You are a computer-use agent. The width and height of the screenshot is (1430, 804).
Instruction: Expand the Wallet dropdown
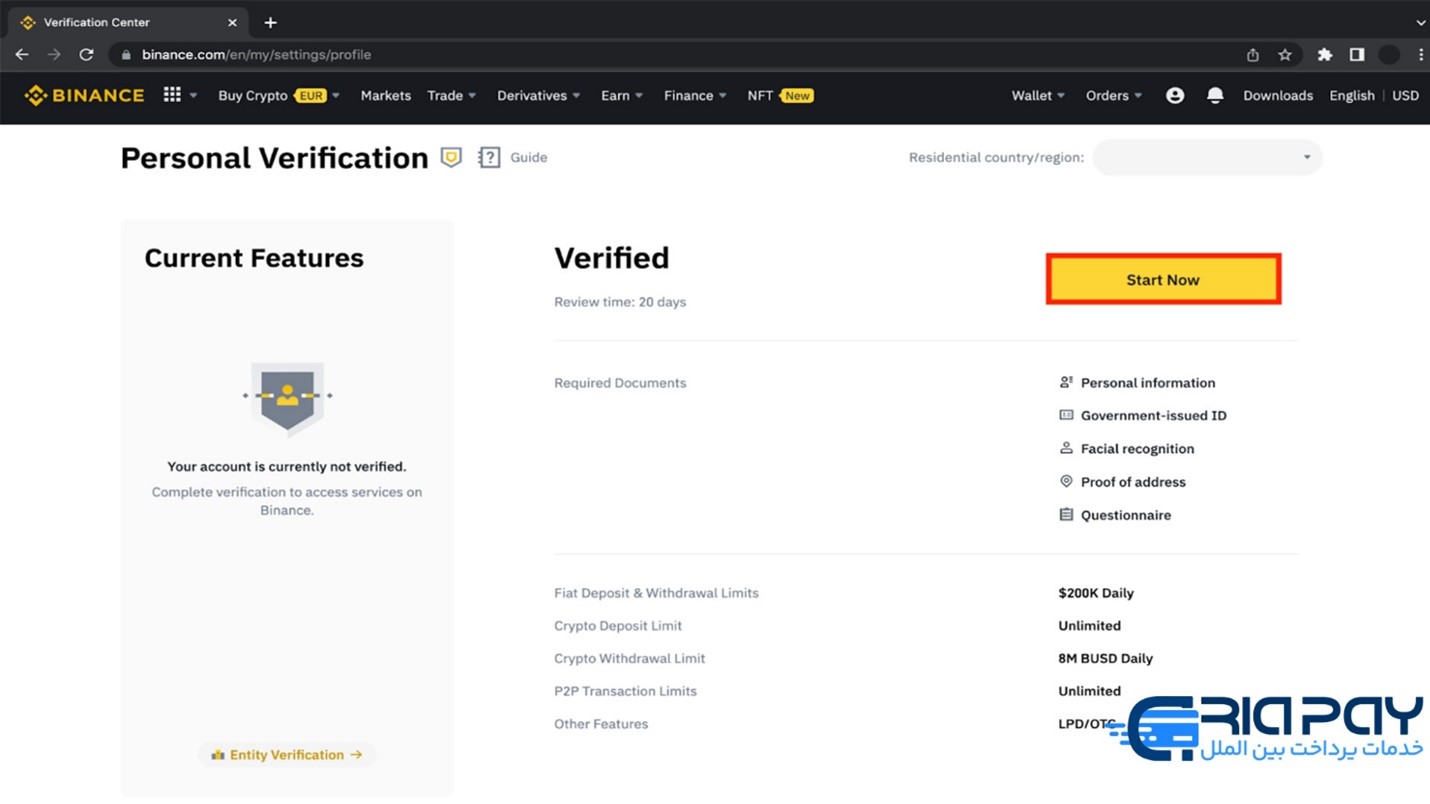[1038, 95]
